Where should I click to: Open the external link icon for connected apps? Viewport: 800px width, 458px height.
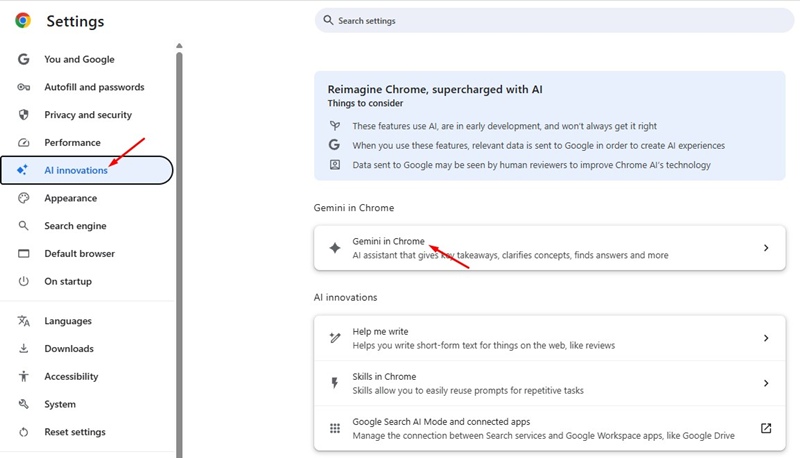(x=766, y=428)
